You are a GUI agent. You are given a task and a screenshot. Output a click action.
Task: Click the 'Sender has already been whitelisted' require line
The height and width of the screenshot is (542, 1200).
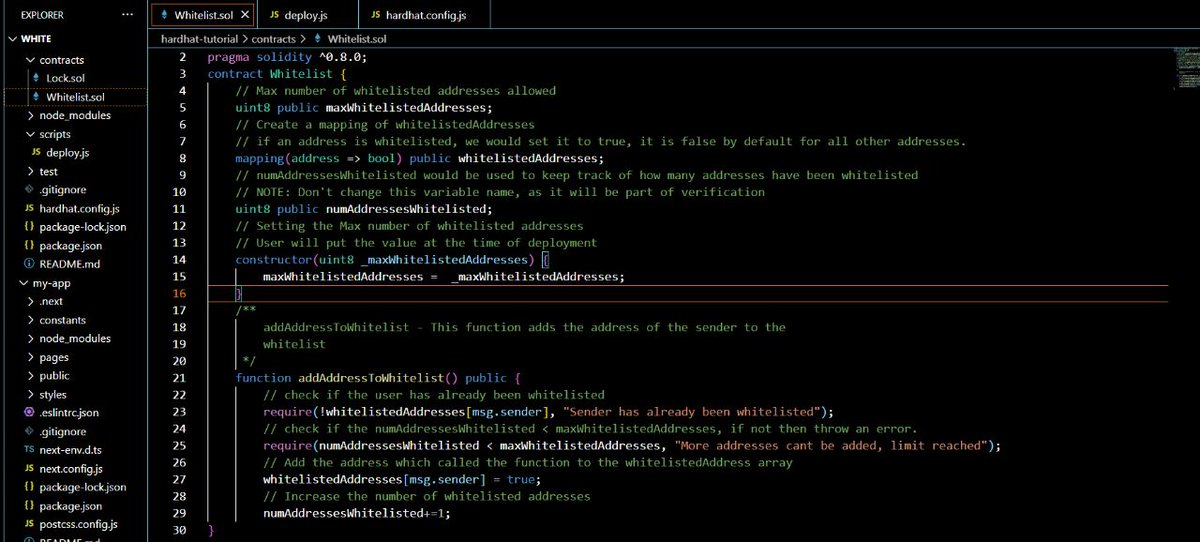548,412
